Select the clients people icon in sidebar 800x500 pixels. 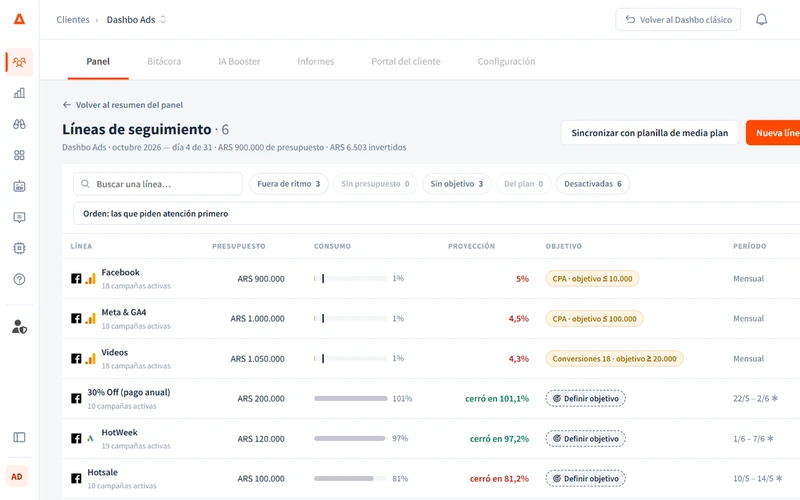pyautogui.click(x=19, y=62)
